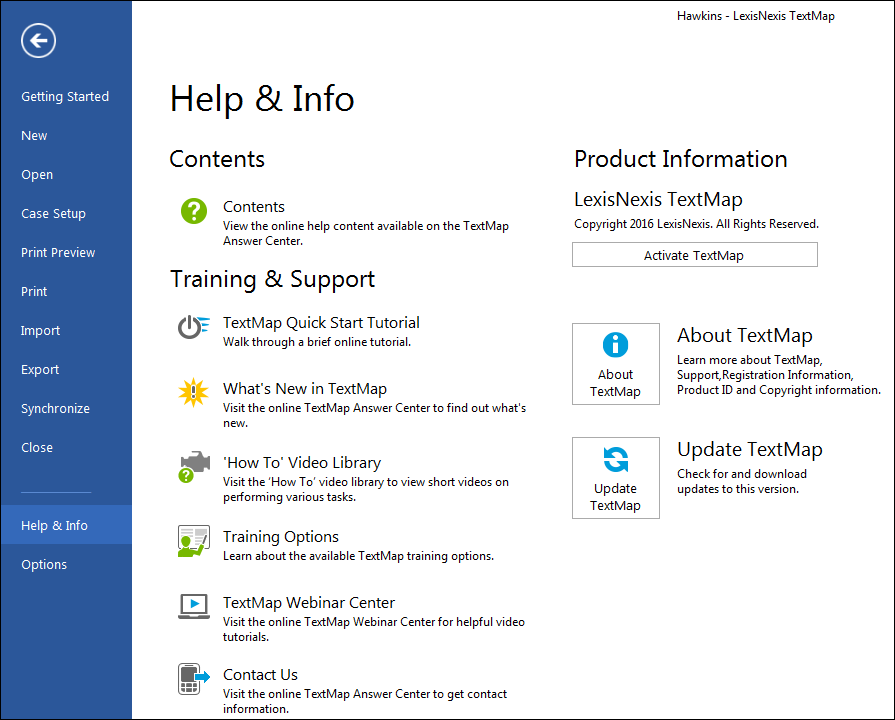The width and height of the screenshot is (895, 720).
Task: Click the Copyright 2016 LexisNexis text
Action: pyautogui.click(x=696, y=224)
